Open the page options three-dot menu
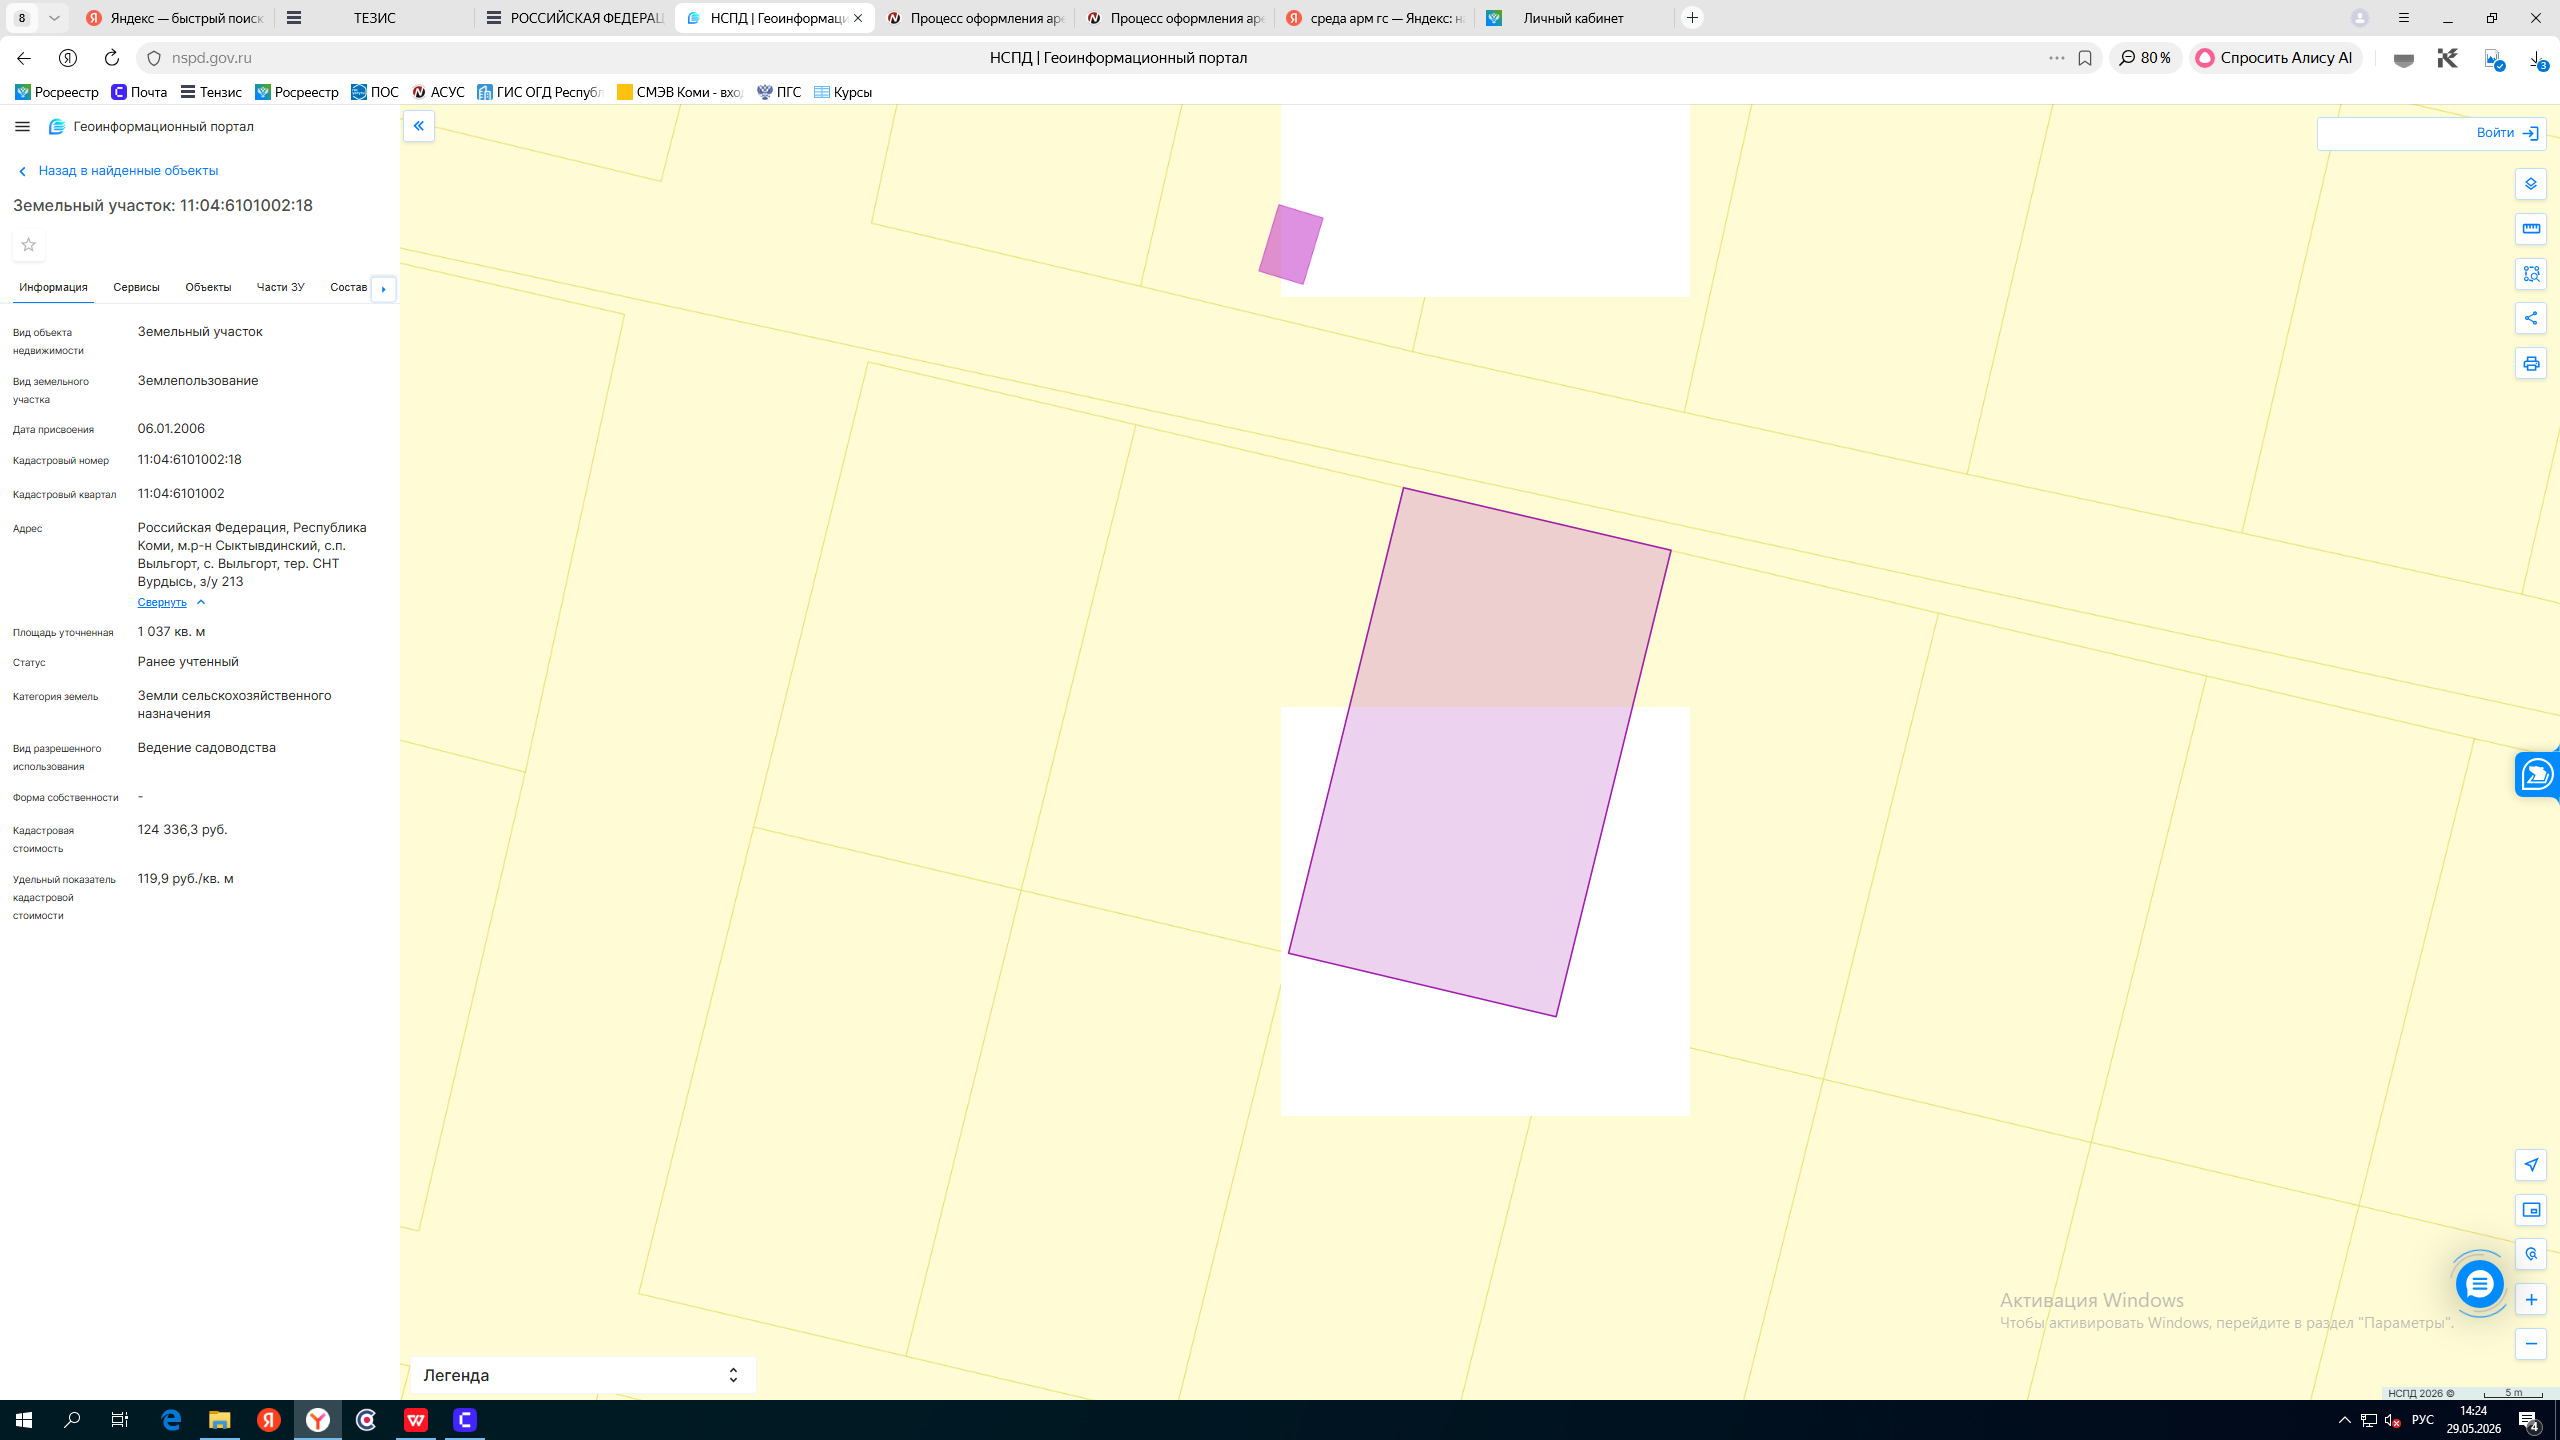2560x1440 pixels. (x=2057, y=58)
